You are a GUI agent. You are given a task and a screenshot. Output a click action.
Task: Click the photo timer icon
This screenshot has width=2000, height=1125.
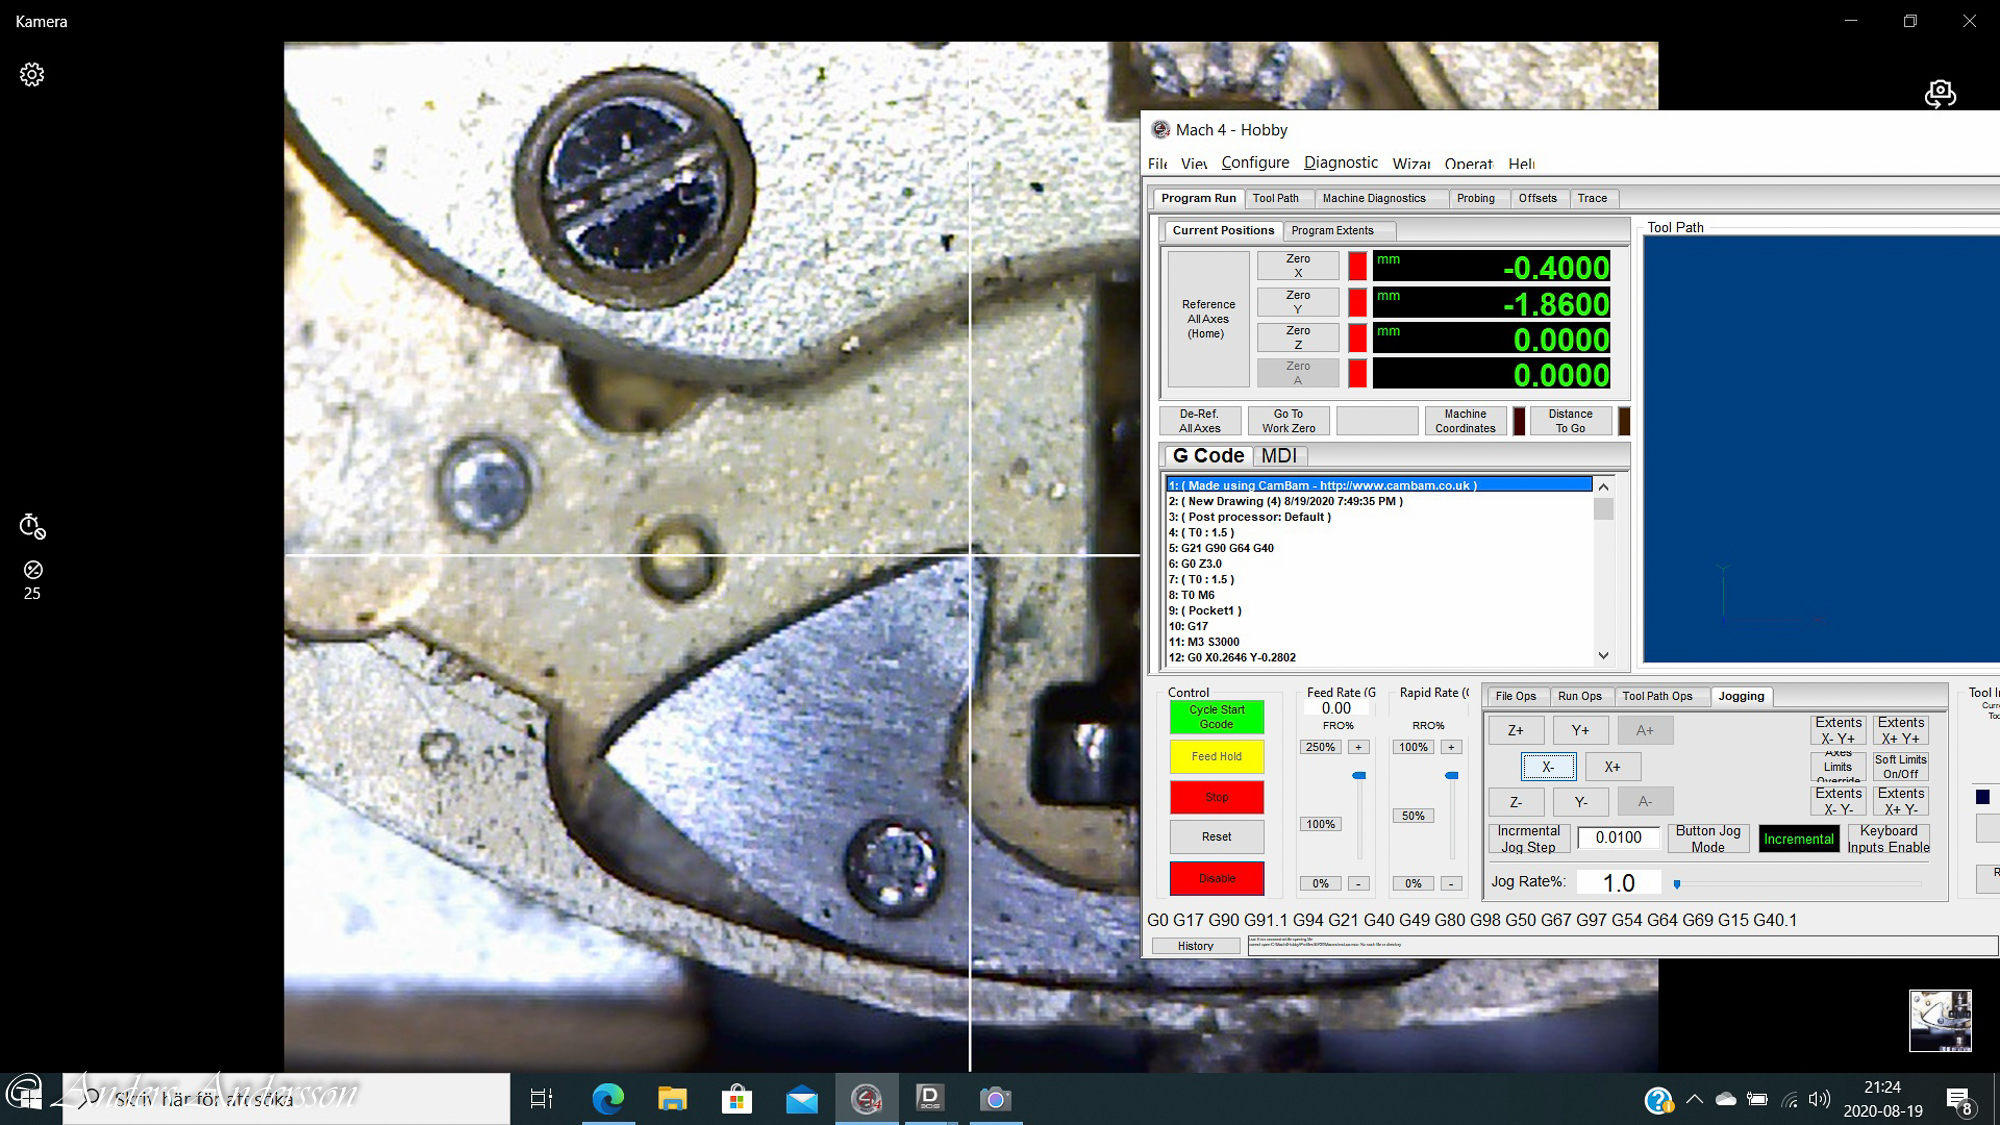32,526
